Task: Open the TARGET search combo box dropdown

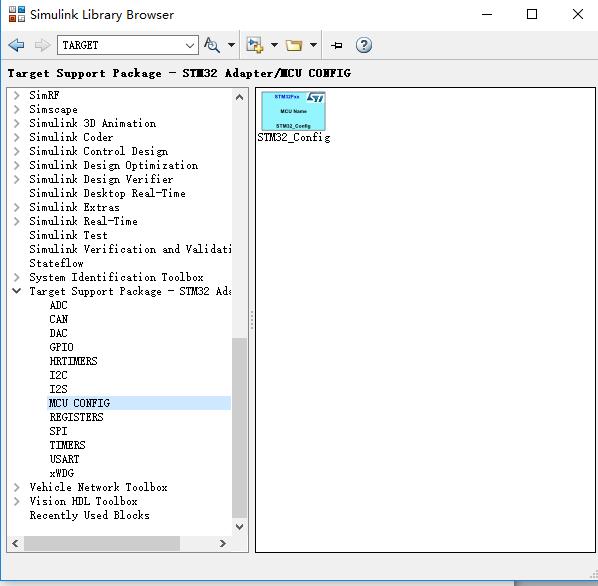Action: (x=190, y=45)
